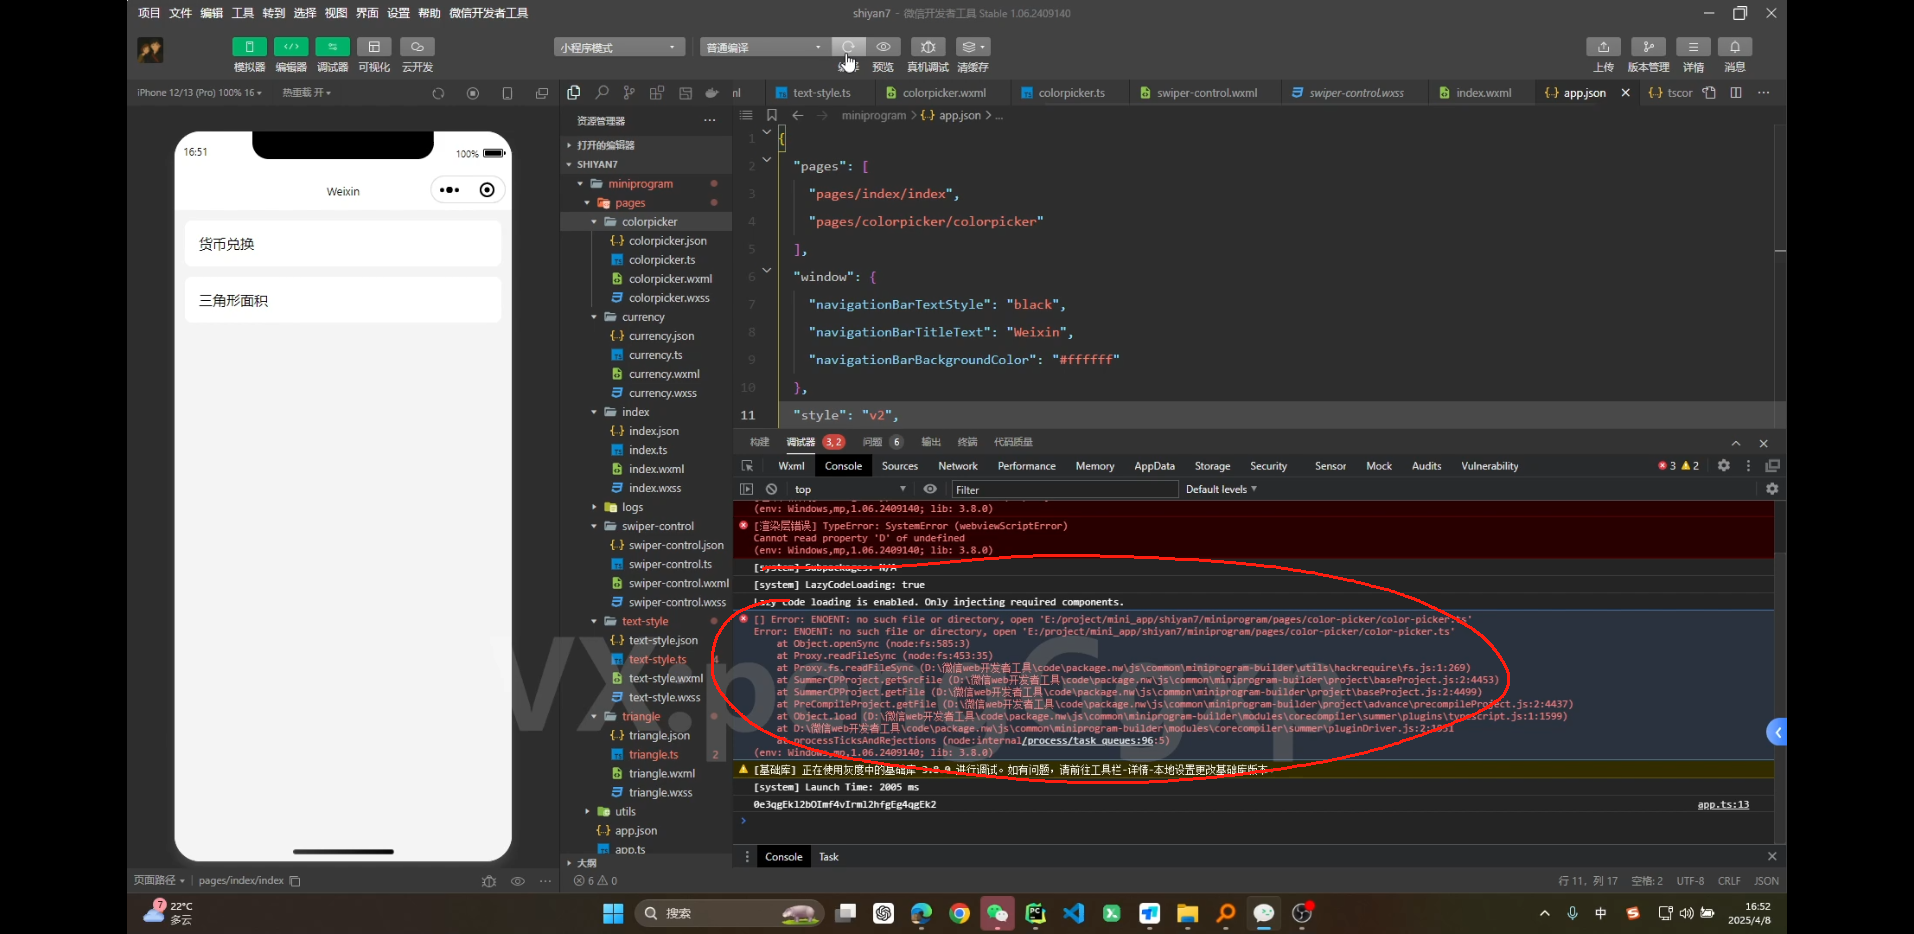Toggle the 调试器 debugger panel button

[x=332, y=47]
